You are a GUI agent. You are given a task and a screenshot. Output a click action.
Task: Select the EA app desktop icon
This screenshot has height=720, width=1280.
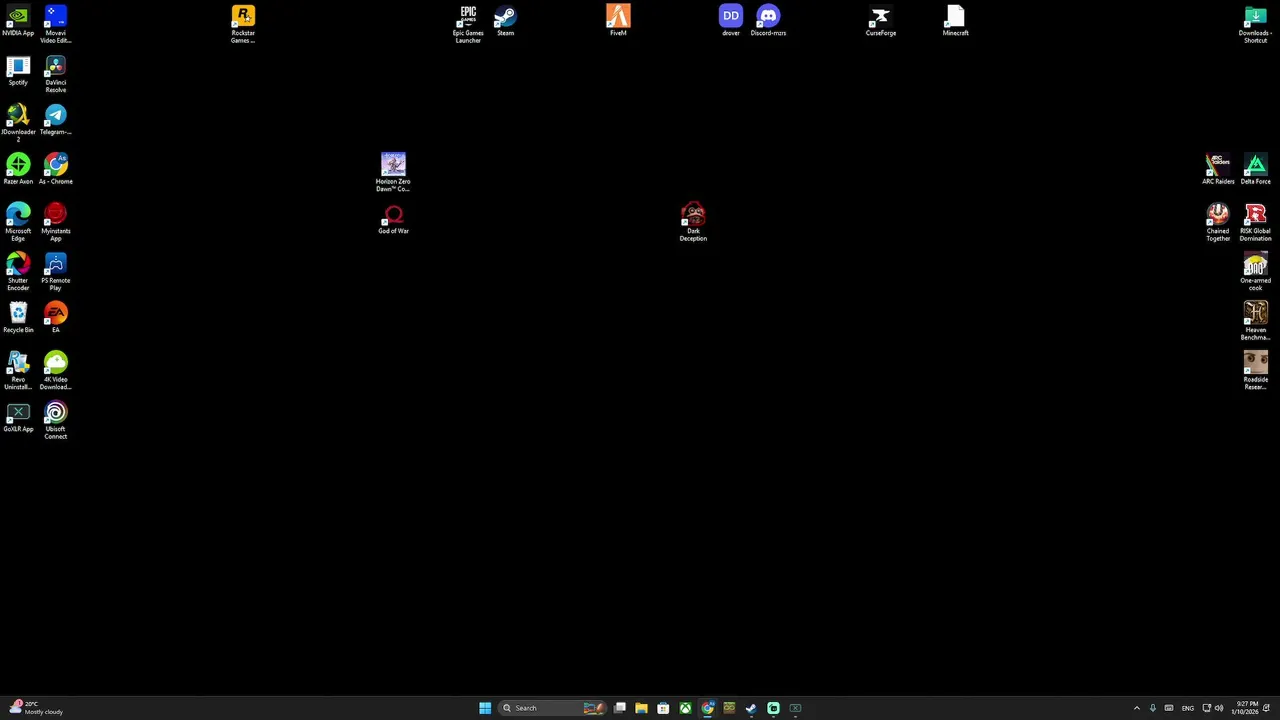tap(55, 318)
